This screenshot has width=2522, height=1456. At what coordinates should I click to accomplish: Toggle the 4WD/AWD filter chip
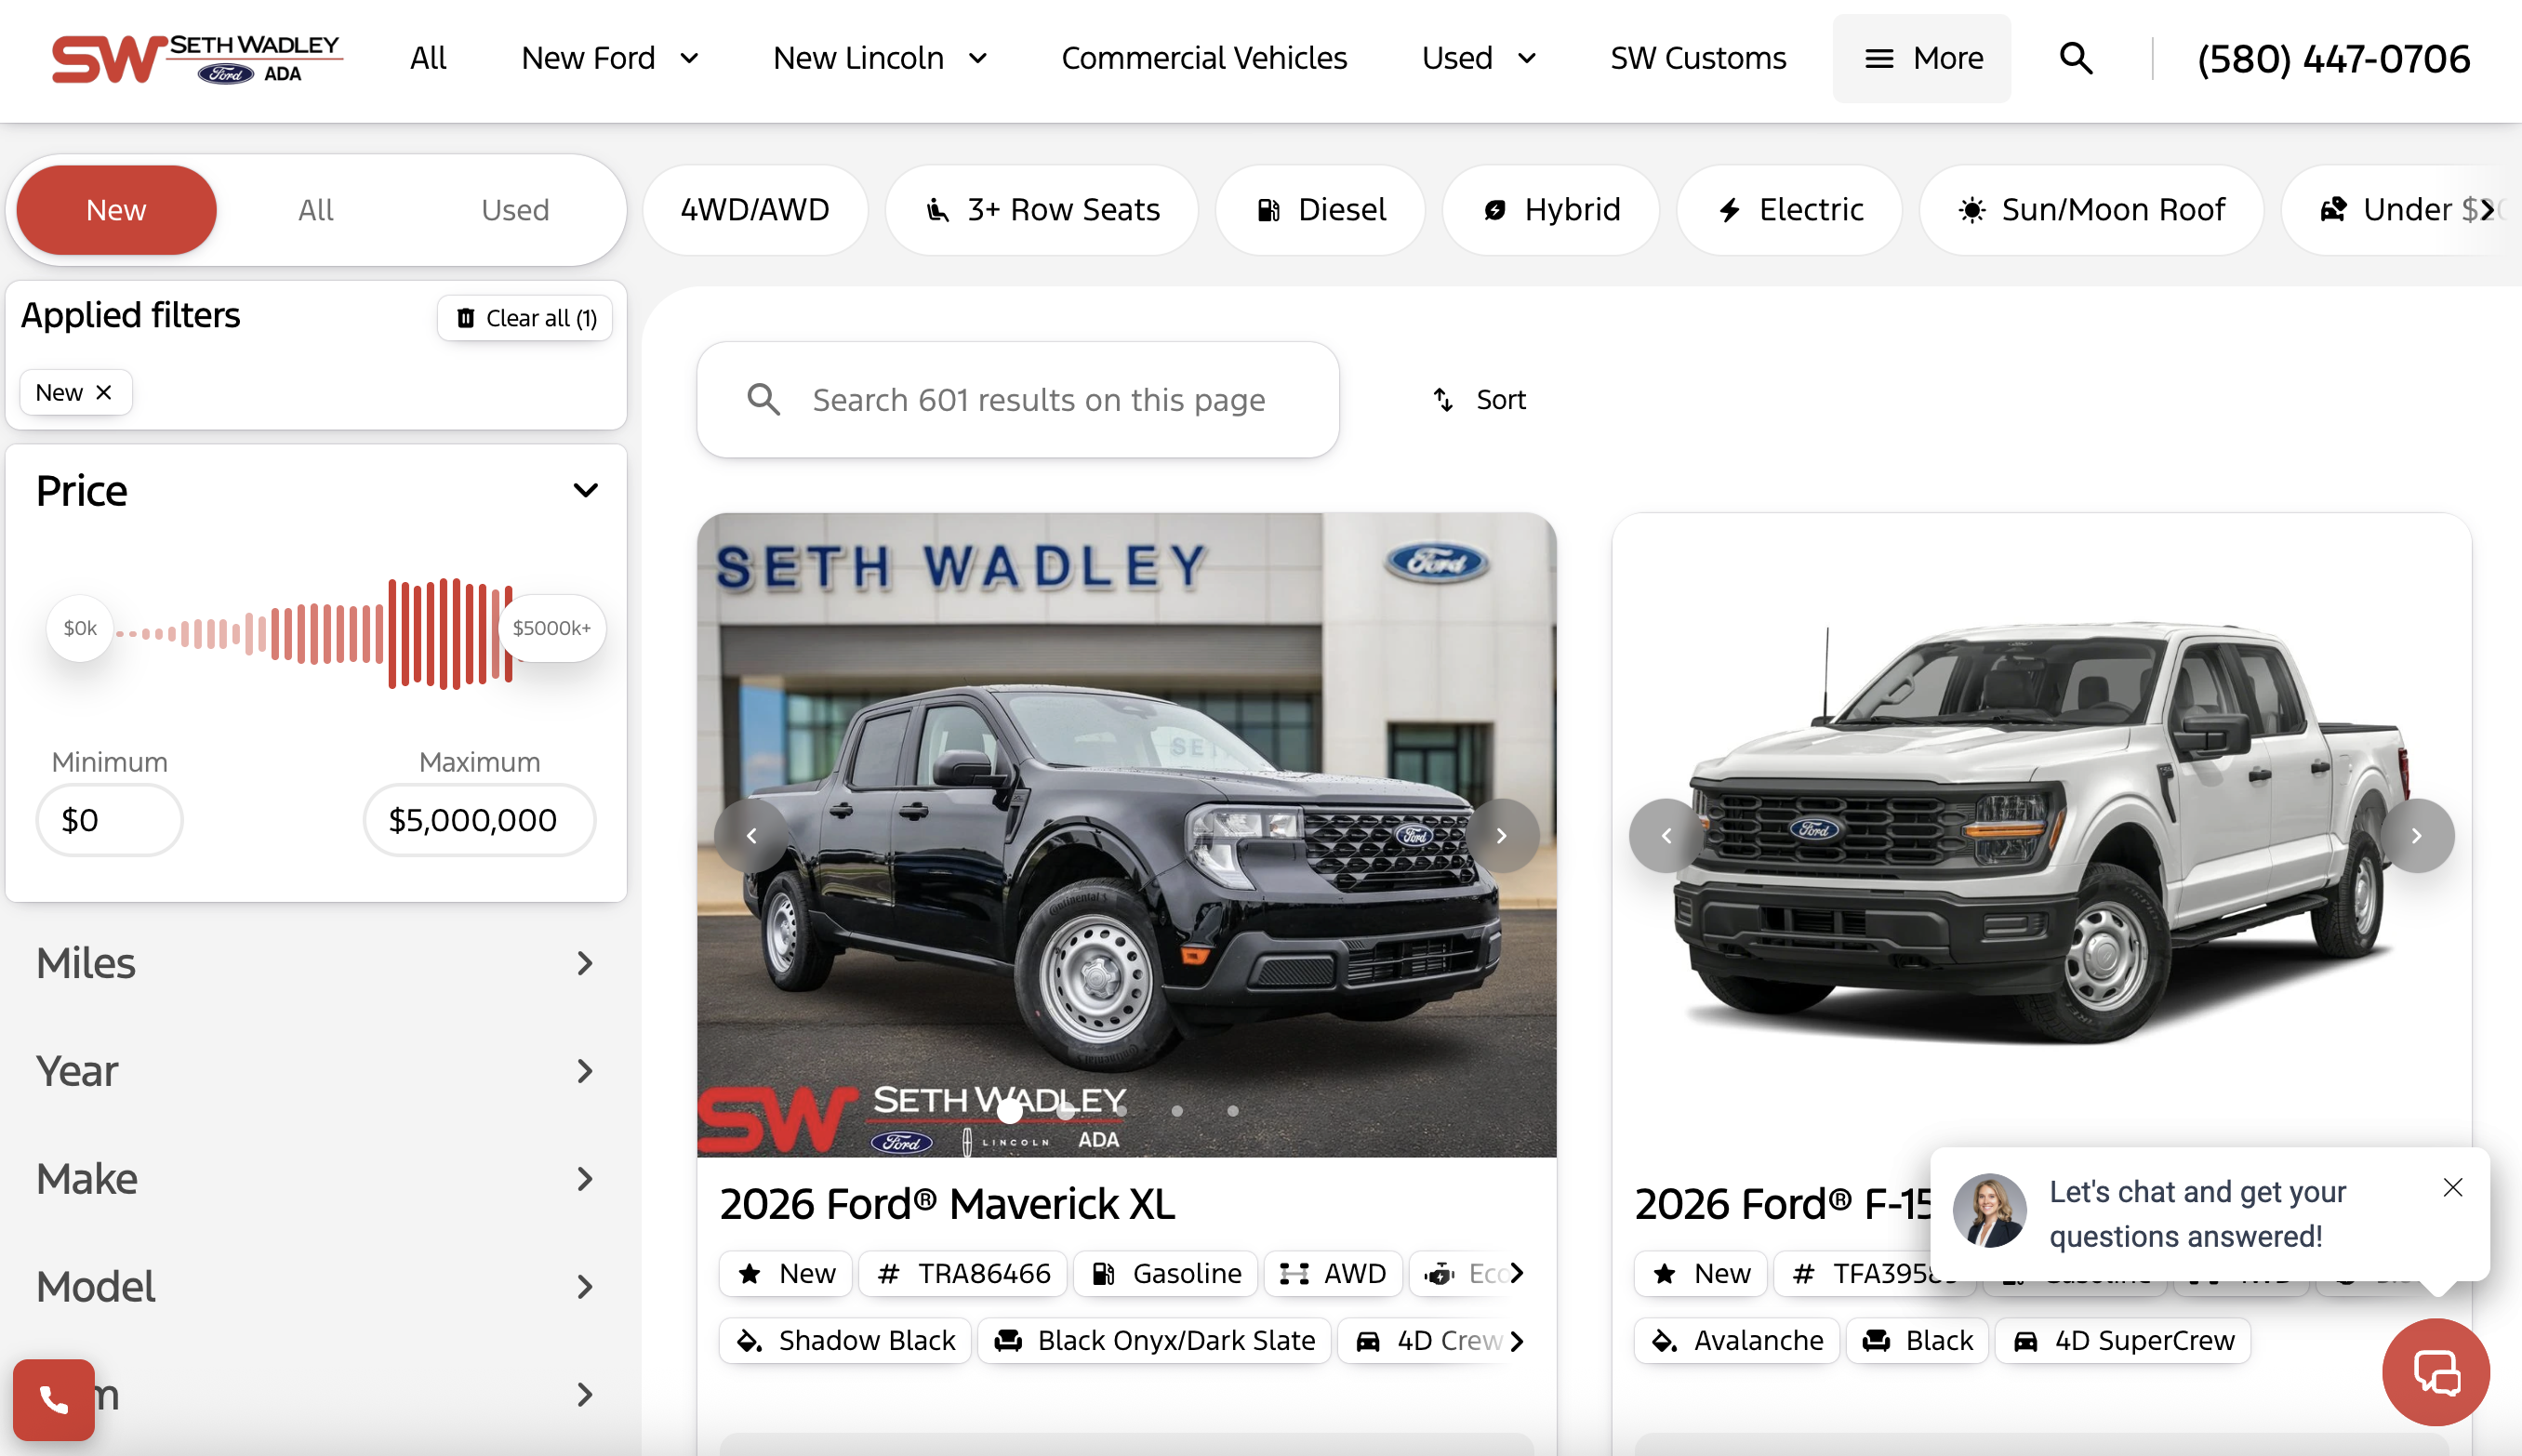(755, 210)
